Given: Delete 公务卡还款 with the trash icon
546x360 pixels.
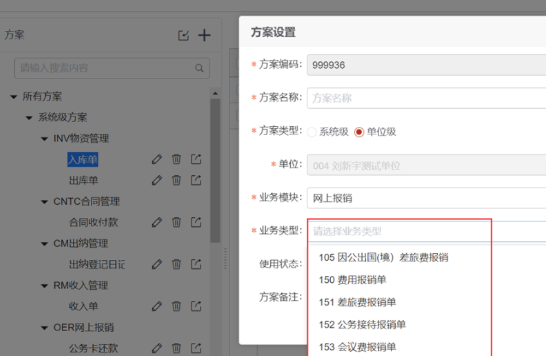Looking at the screenshot, I should point(177,348).
